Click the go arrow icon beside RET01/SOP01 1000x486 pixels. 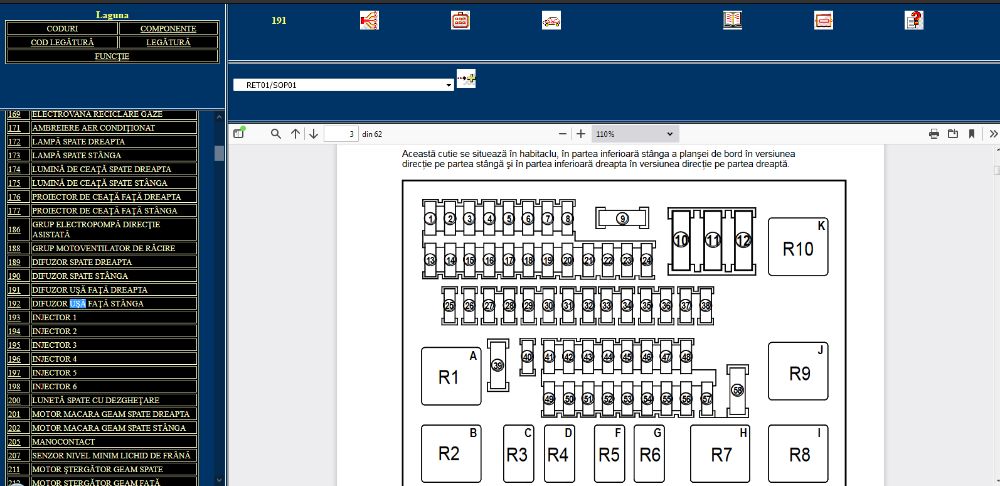click(466, 78)
